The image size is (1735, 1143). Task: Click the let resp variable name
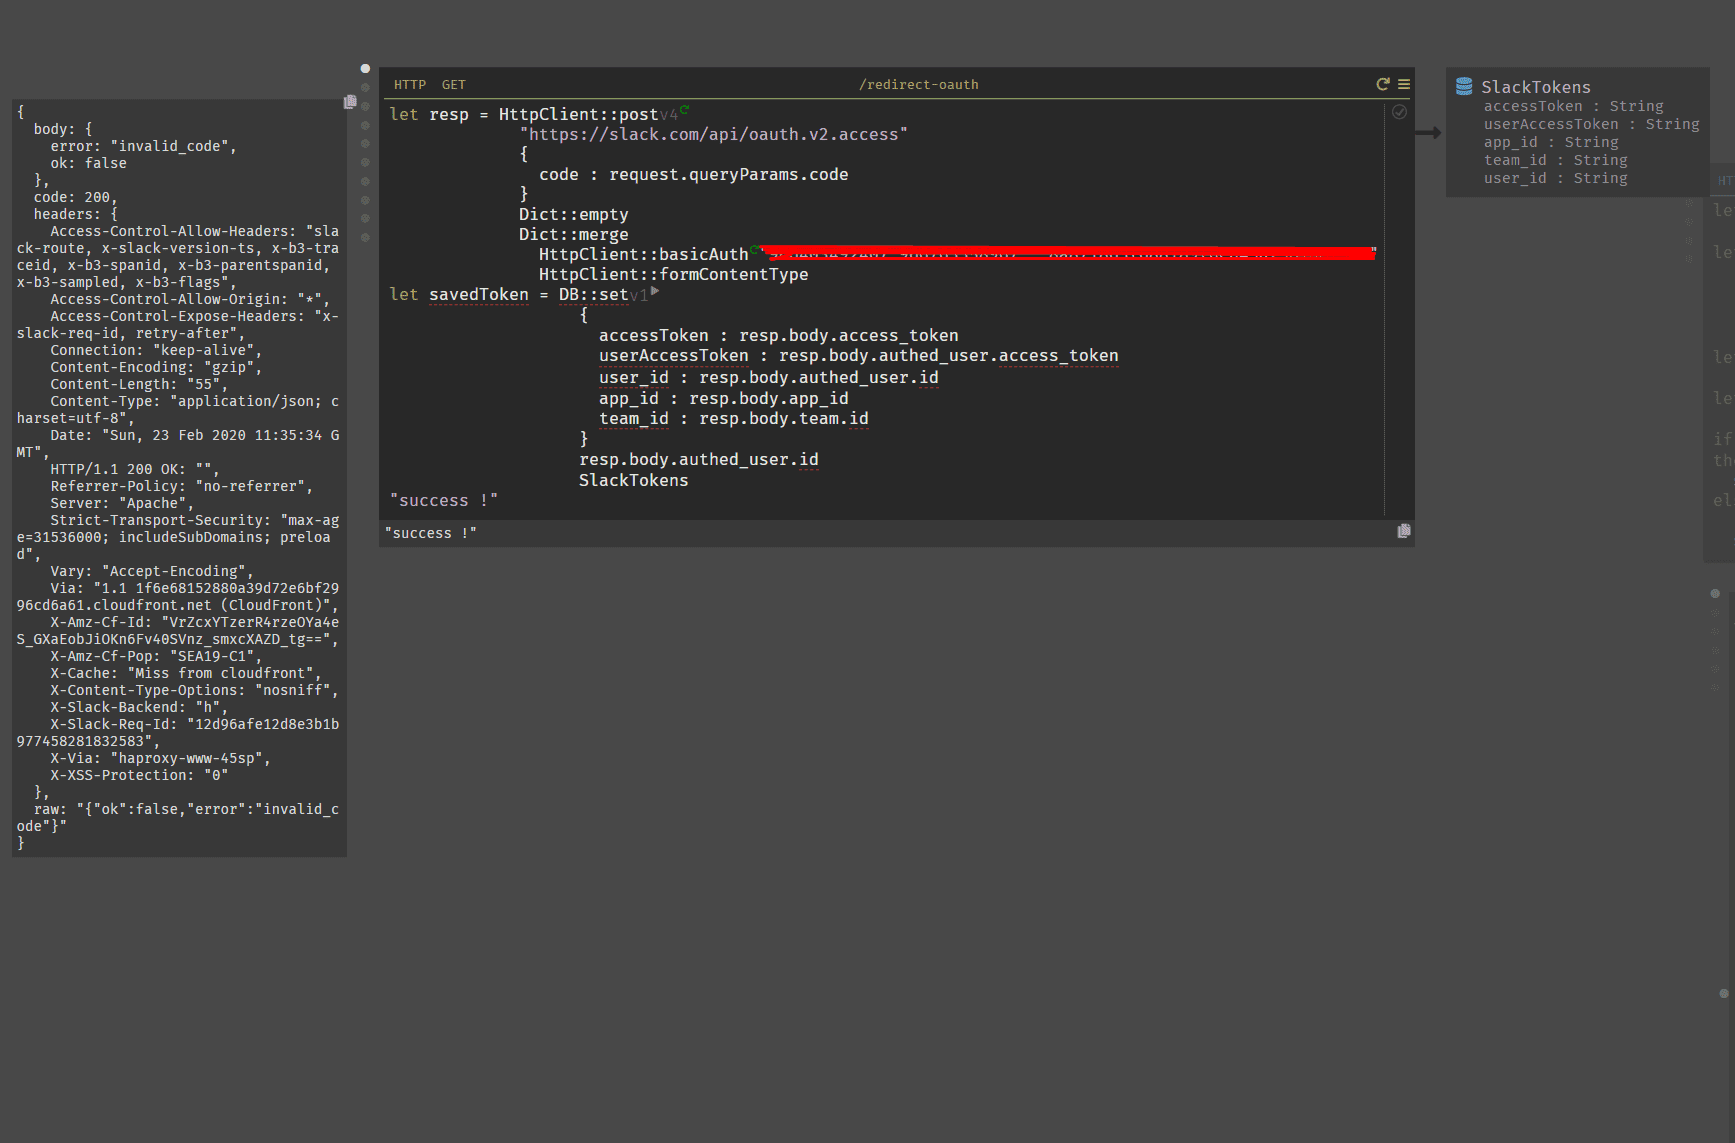click(x=449, y=114)
